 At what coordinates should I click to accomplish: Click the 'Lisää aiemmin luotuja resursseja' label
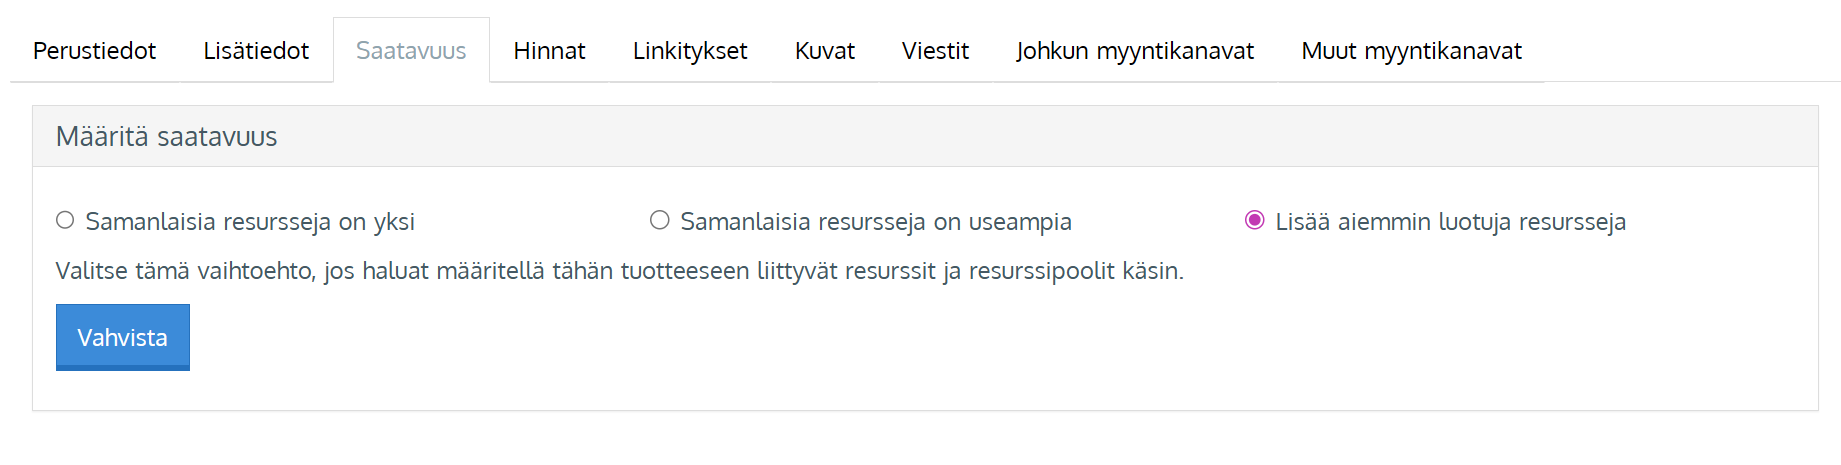click(1450, 222)
